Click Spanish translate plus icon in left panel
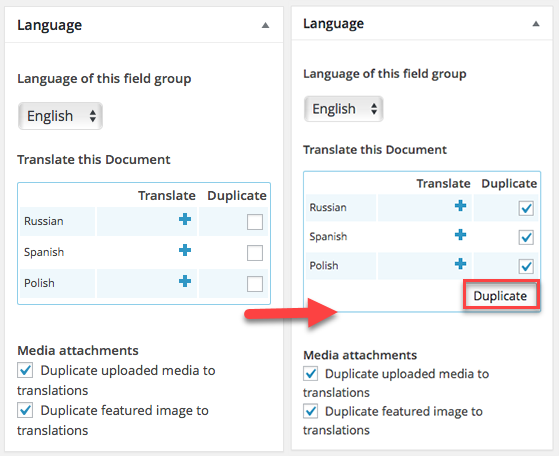The image size is (559, 456). point(185,250)
